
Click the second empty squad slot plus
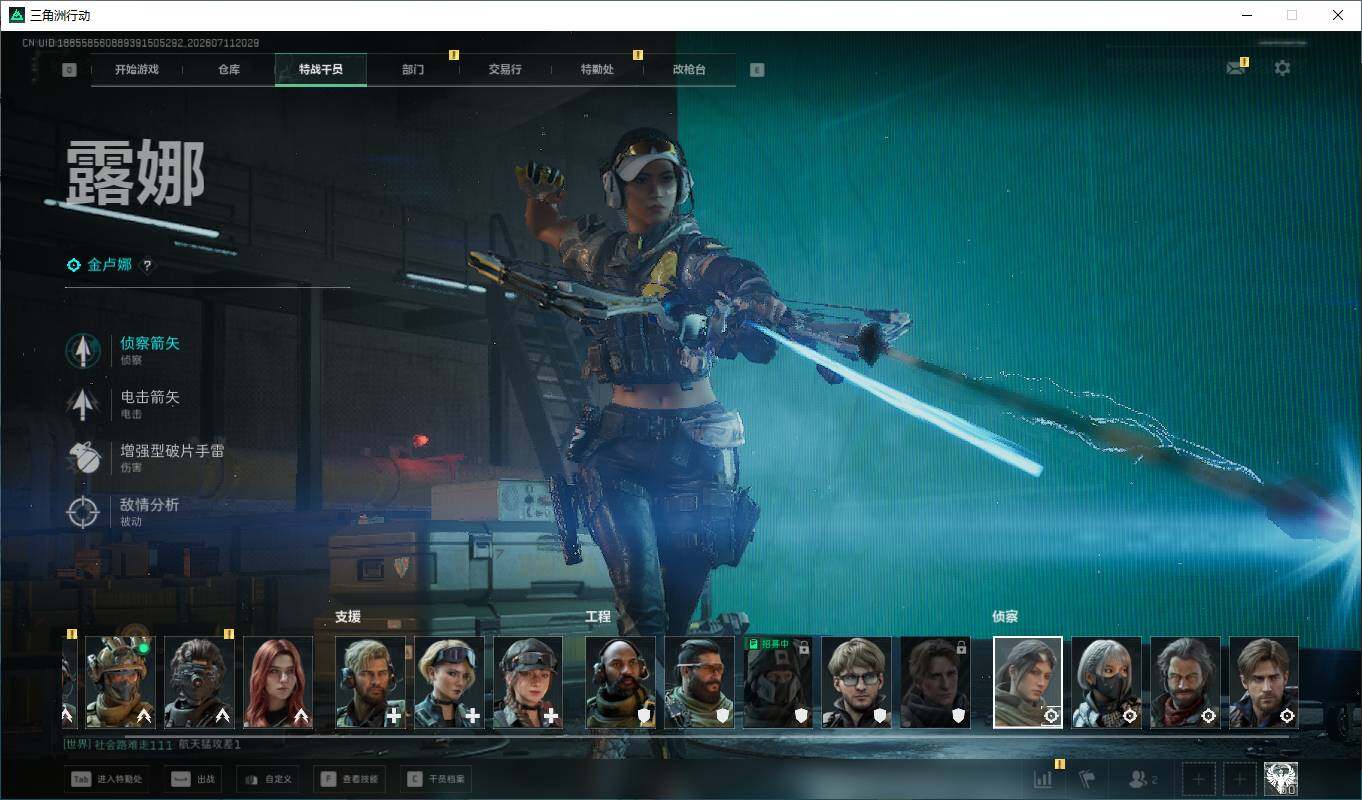[1240, 778]
